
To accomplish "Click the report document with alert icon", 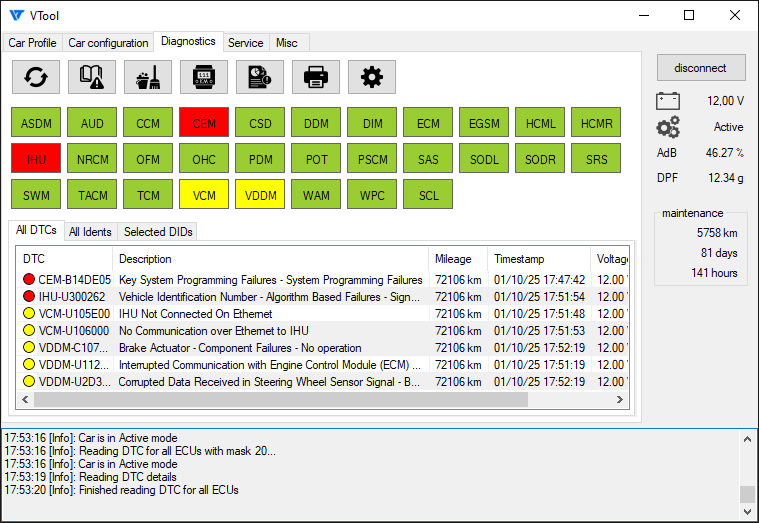I will [x=260, y=77].
